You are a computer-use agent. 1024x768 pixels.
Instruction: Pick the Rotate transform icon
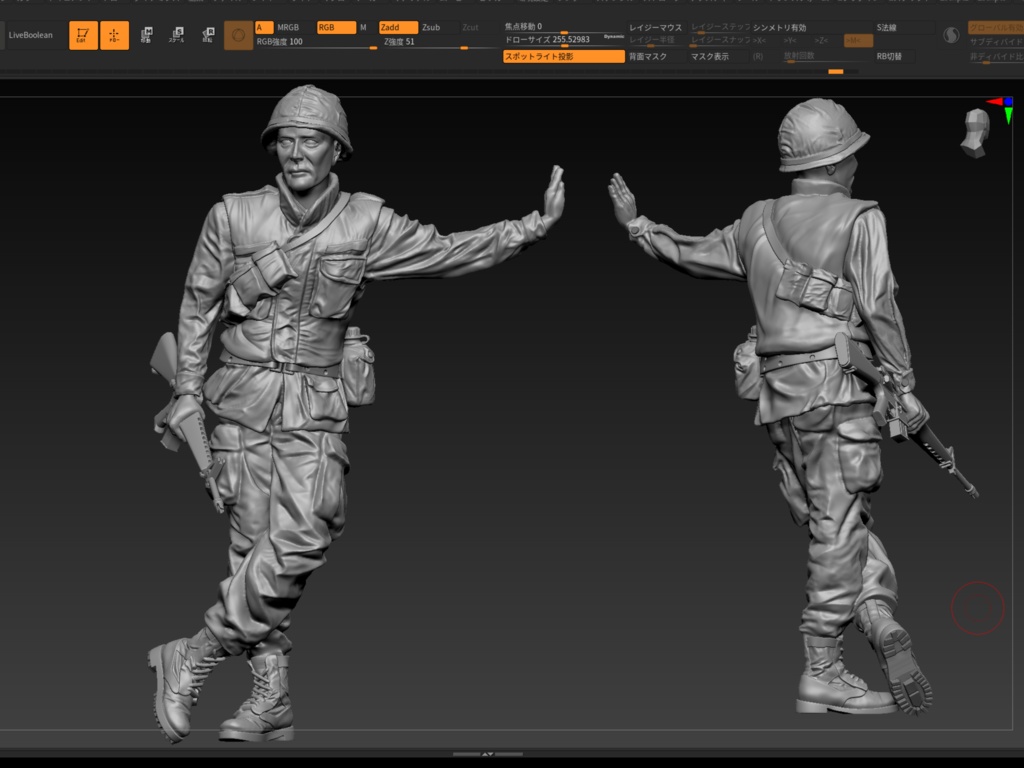tap(208, 36)
